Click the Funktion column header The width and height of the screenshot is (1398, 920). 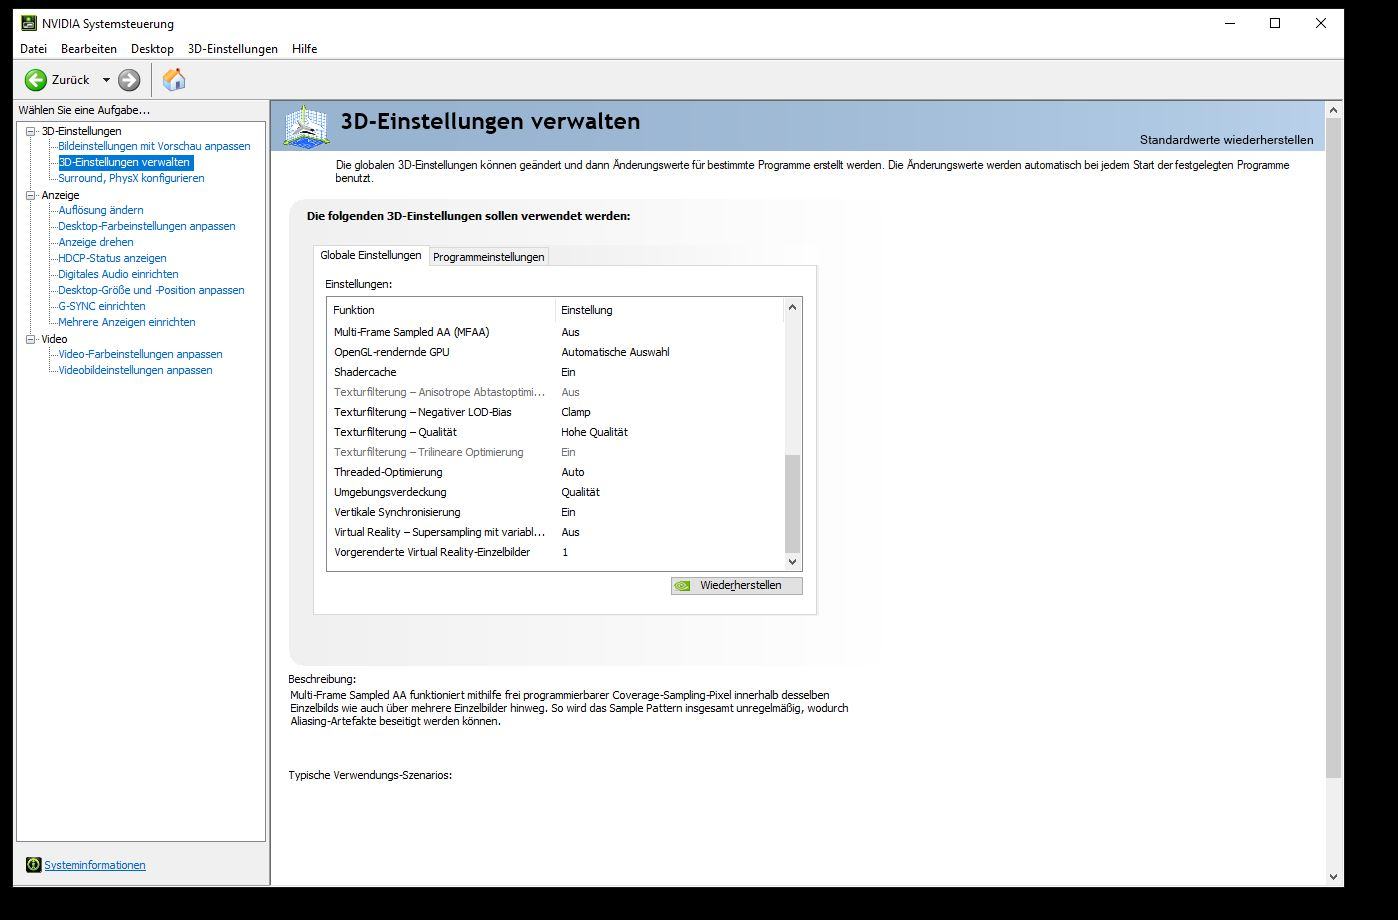441,310
